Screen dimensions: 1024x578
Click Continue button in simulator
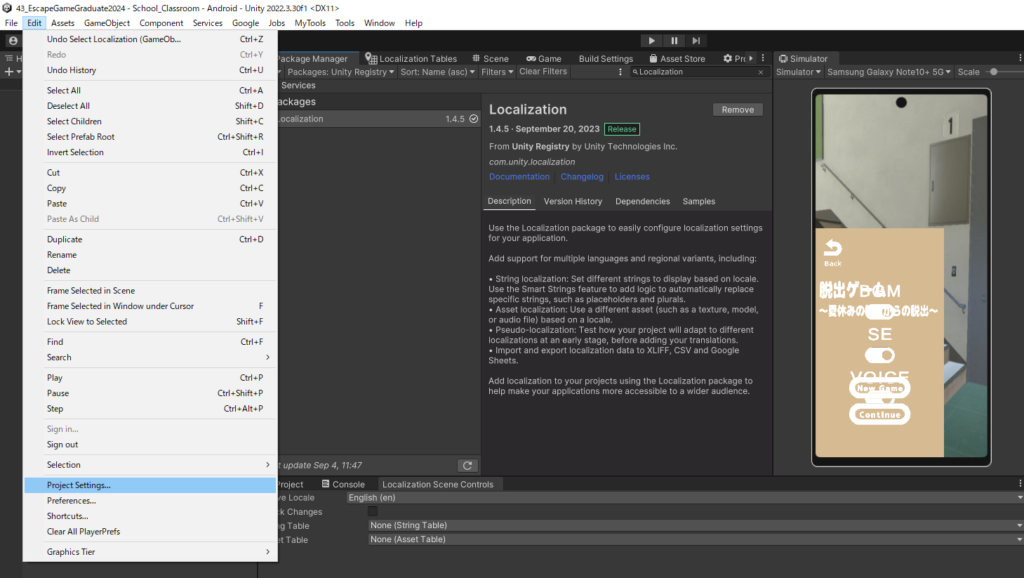pos(880,414)
